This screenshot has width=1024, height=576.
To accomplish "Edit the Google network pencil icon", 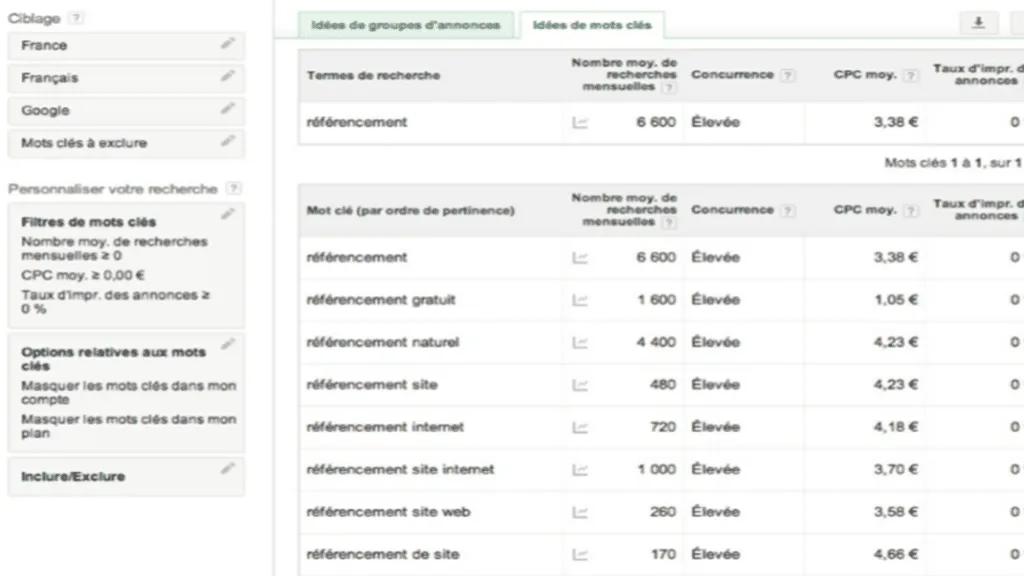I will (x=227, y=109).
